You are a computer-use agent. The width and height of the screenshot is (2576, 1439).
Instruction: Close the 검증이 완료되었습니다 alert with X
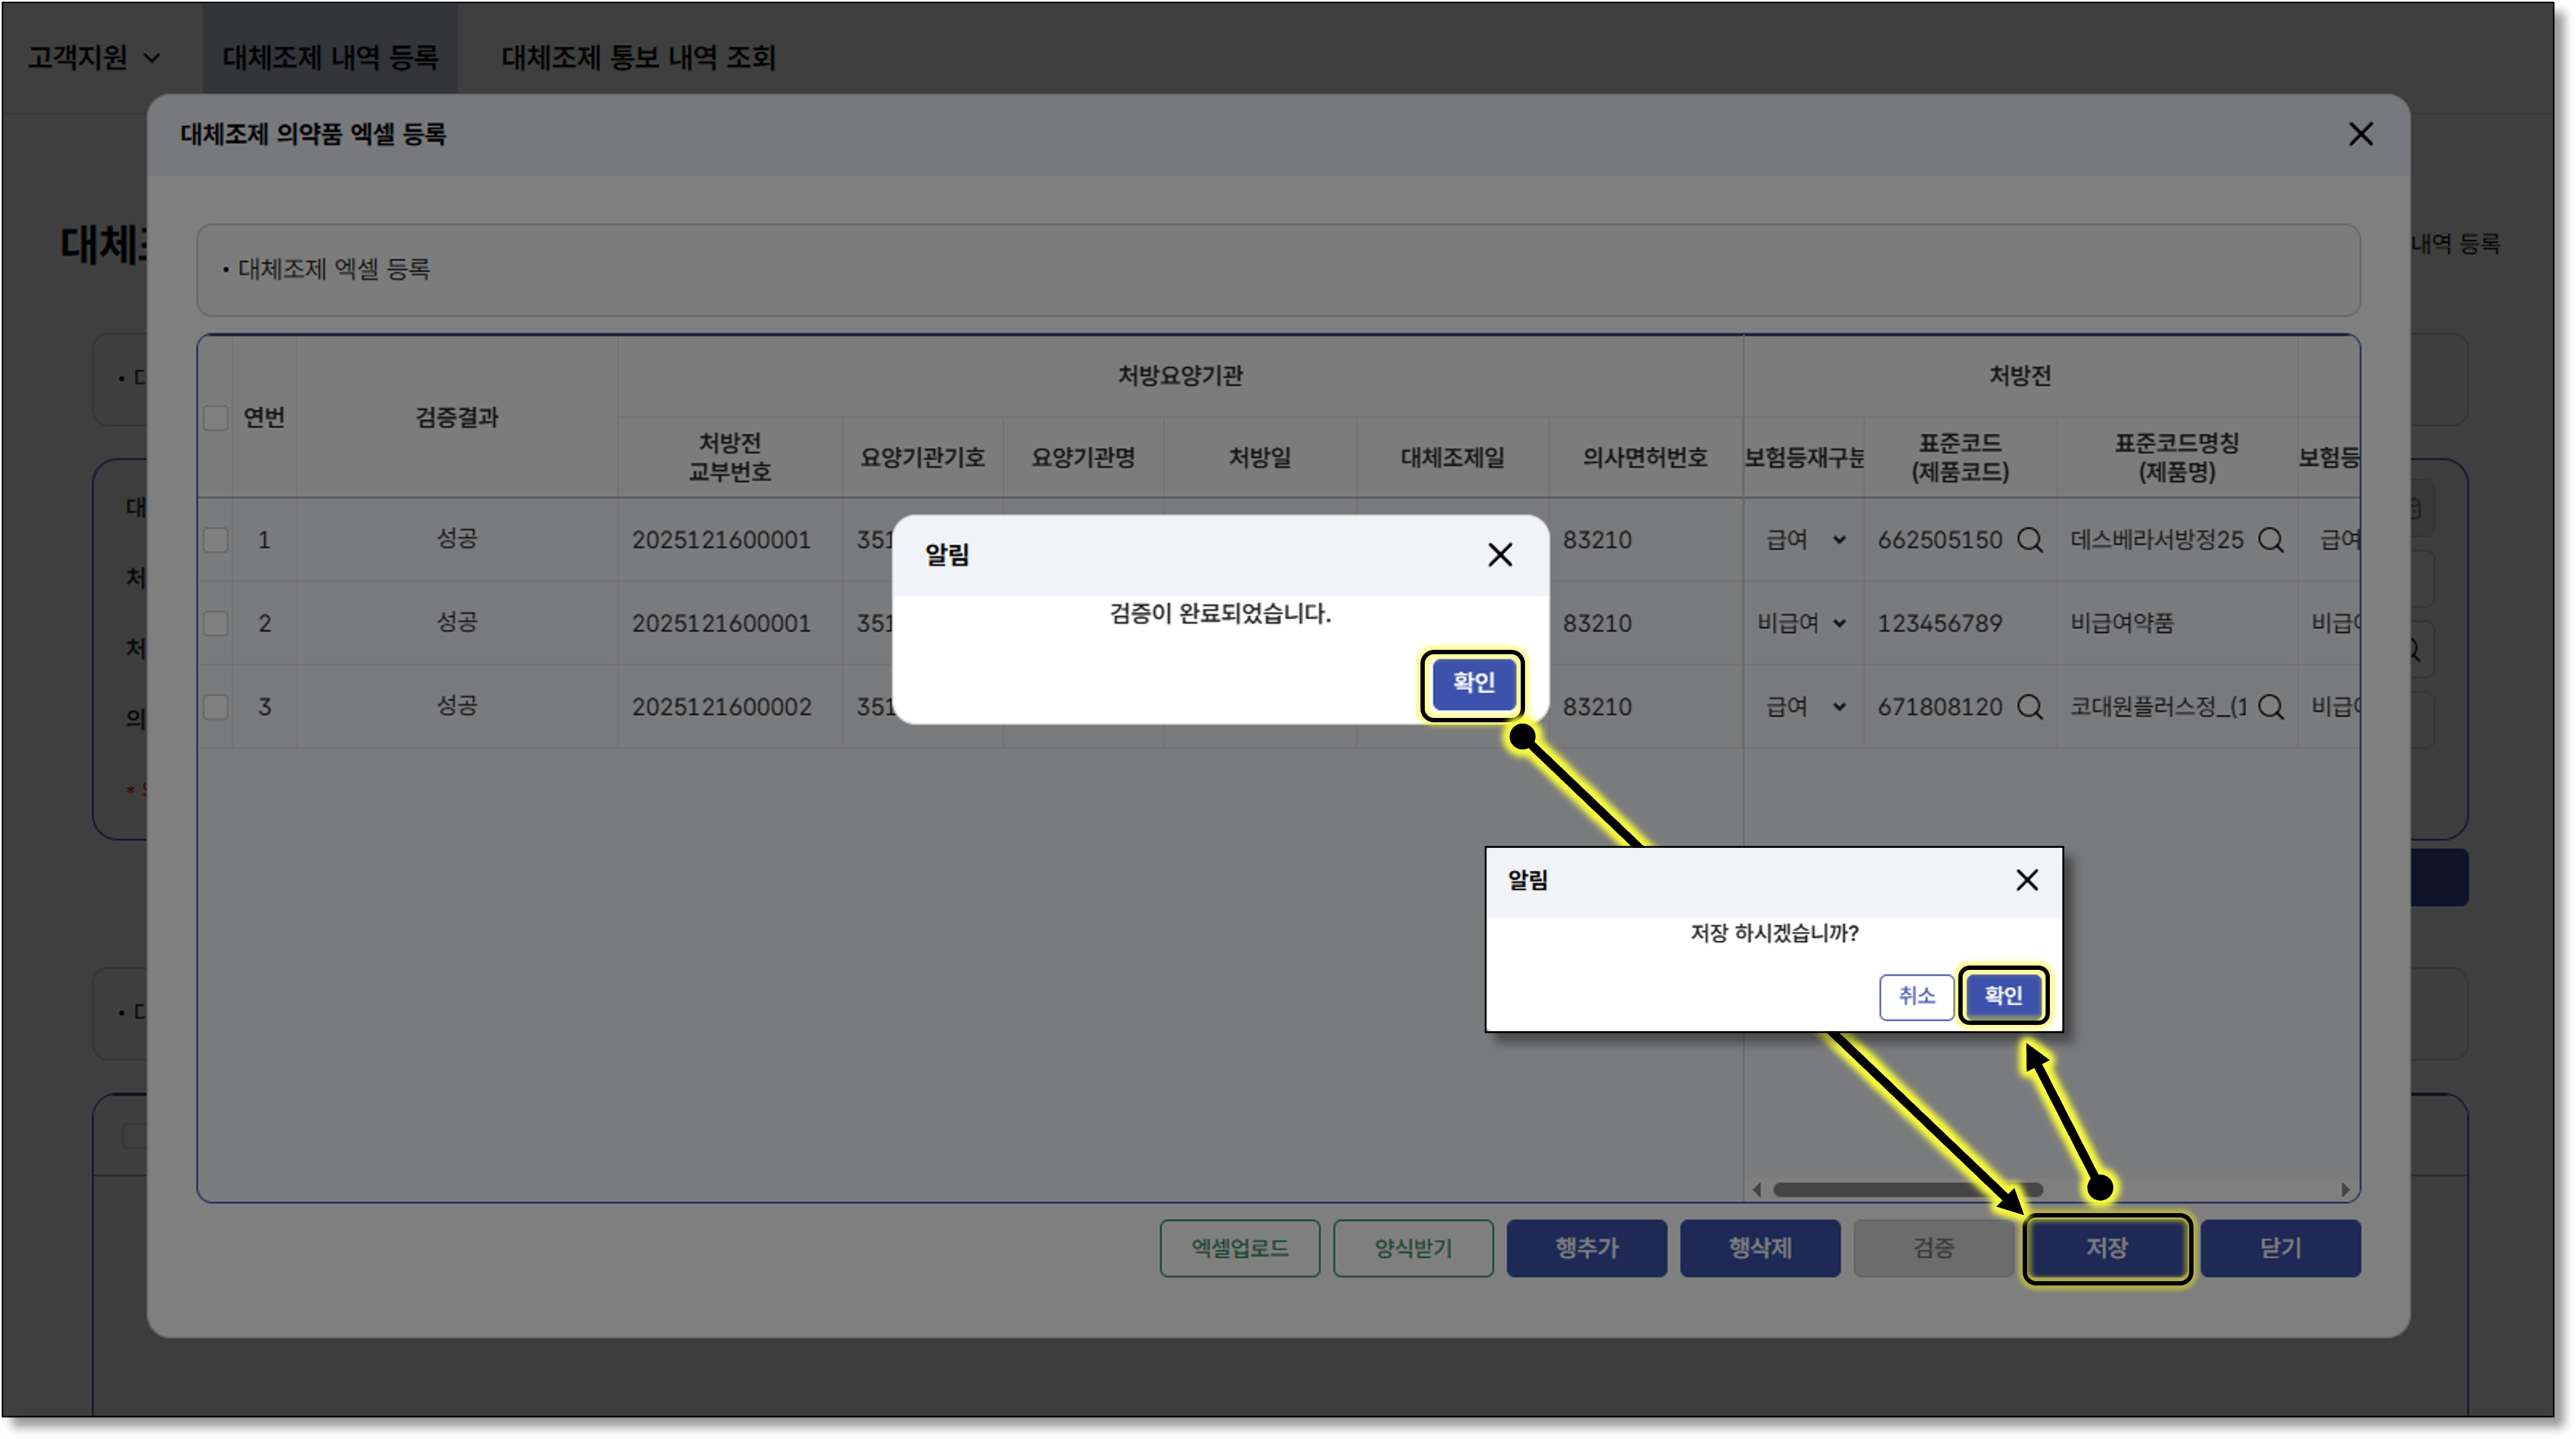[1499, 555]
